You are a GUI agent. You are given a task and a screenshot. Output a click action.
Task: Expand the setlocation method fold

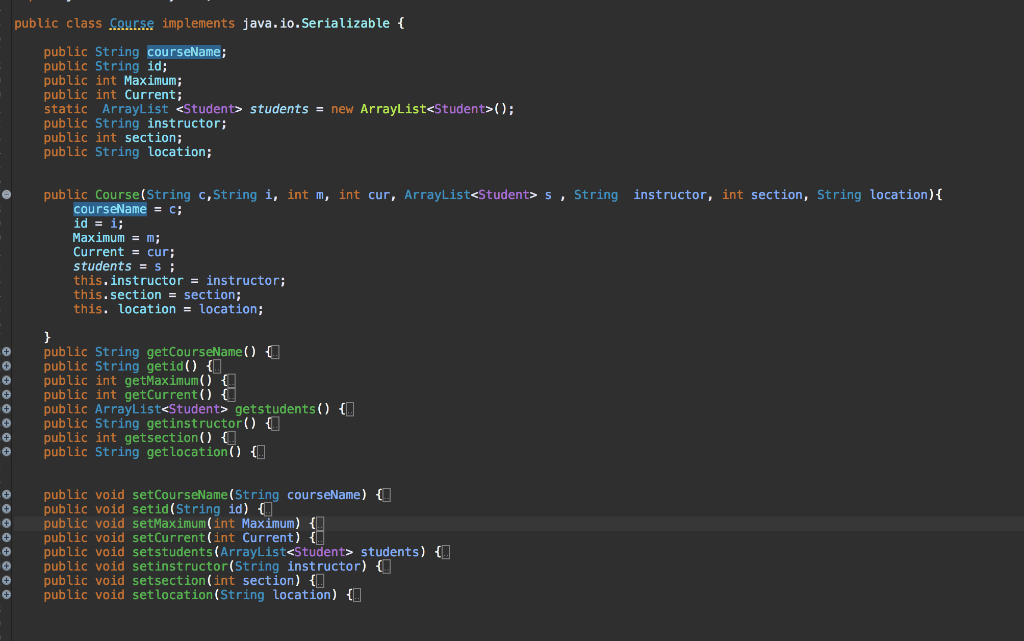pyautogui.click(x=6, y=595)
